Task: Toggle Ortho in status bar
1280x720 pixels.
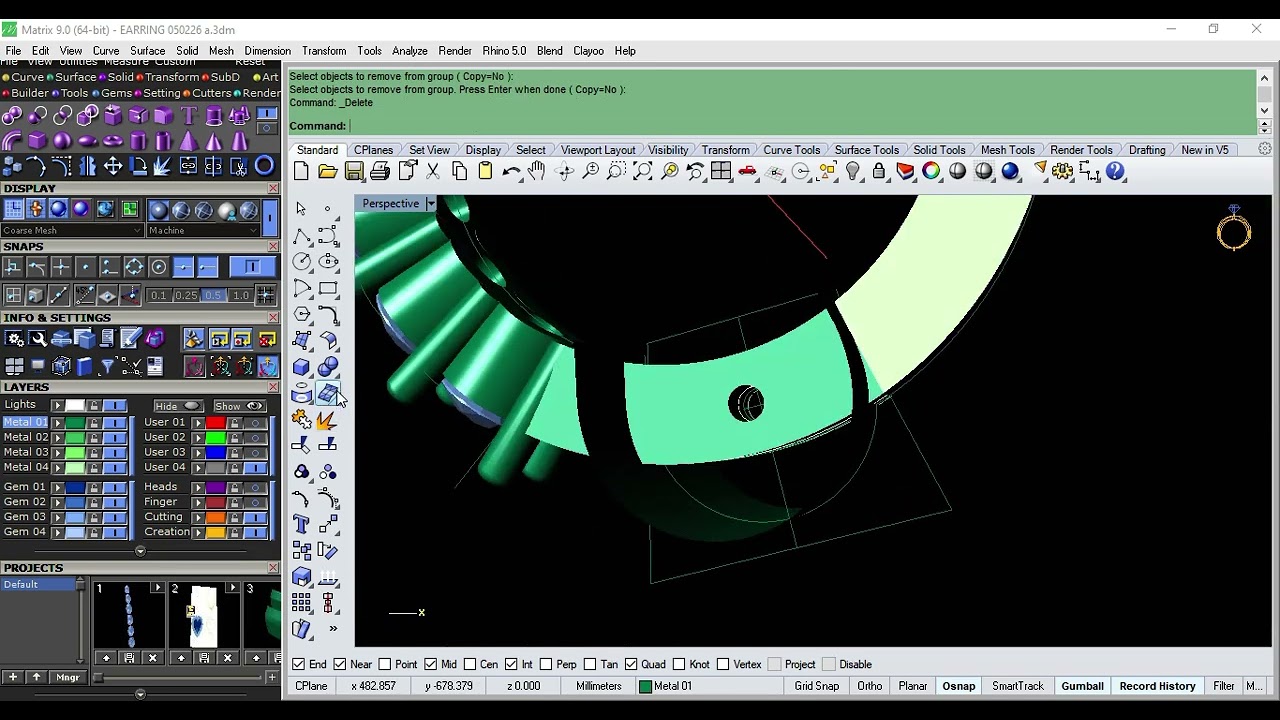Action: tap(869, 686)
